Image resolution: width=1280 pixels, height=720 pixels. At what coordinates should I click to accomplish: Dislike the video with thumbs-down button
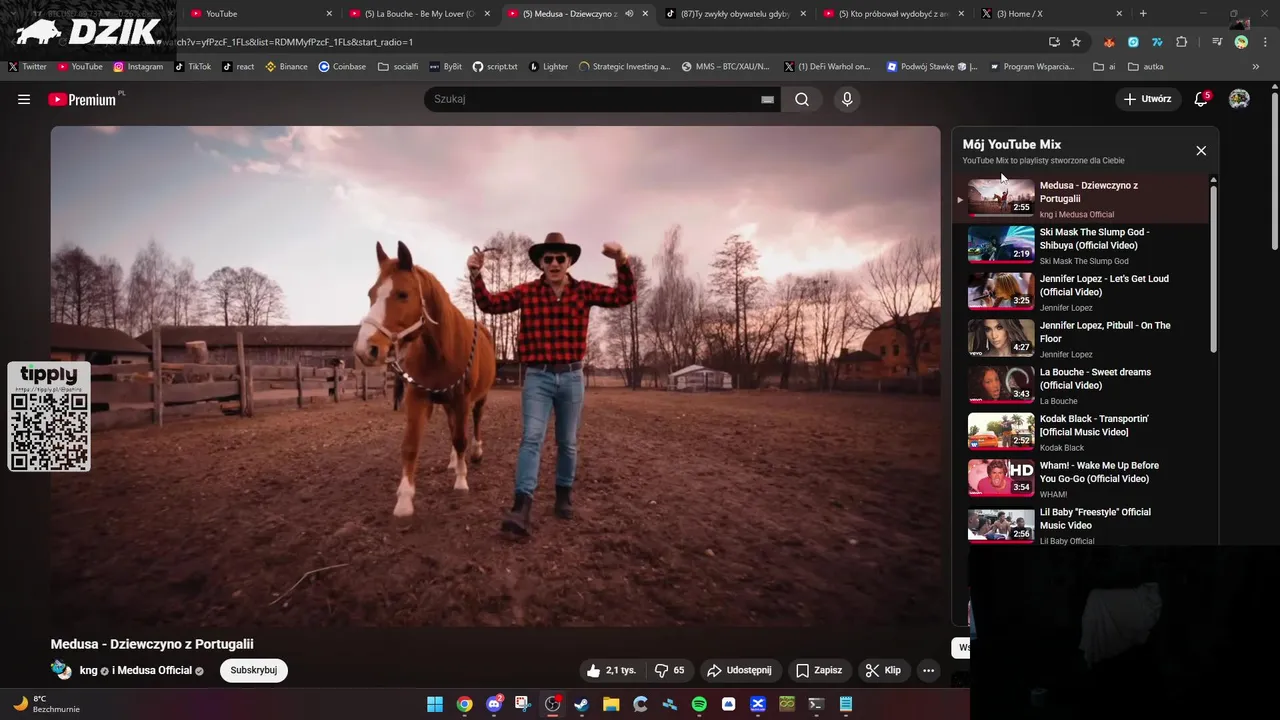click(669, 670)
